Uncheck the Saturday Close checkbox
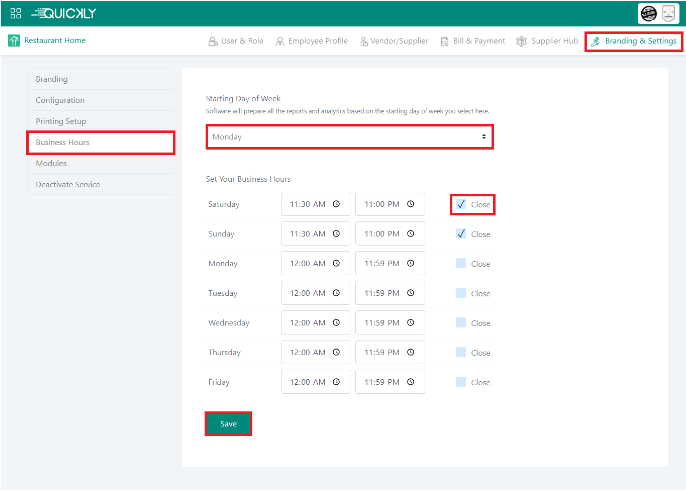This screenshot has height=492, width=686. pyautogui.click(x=460, y=204)
